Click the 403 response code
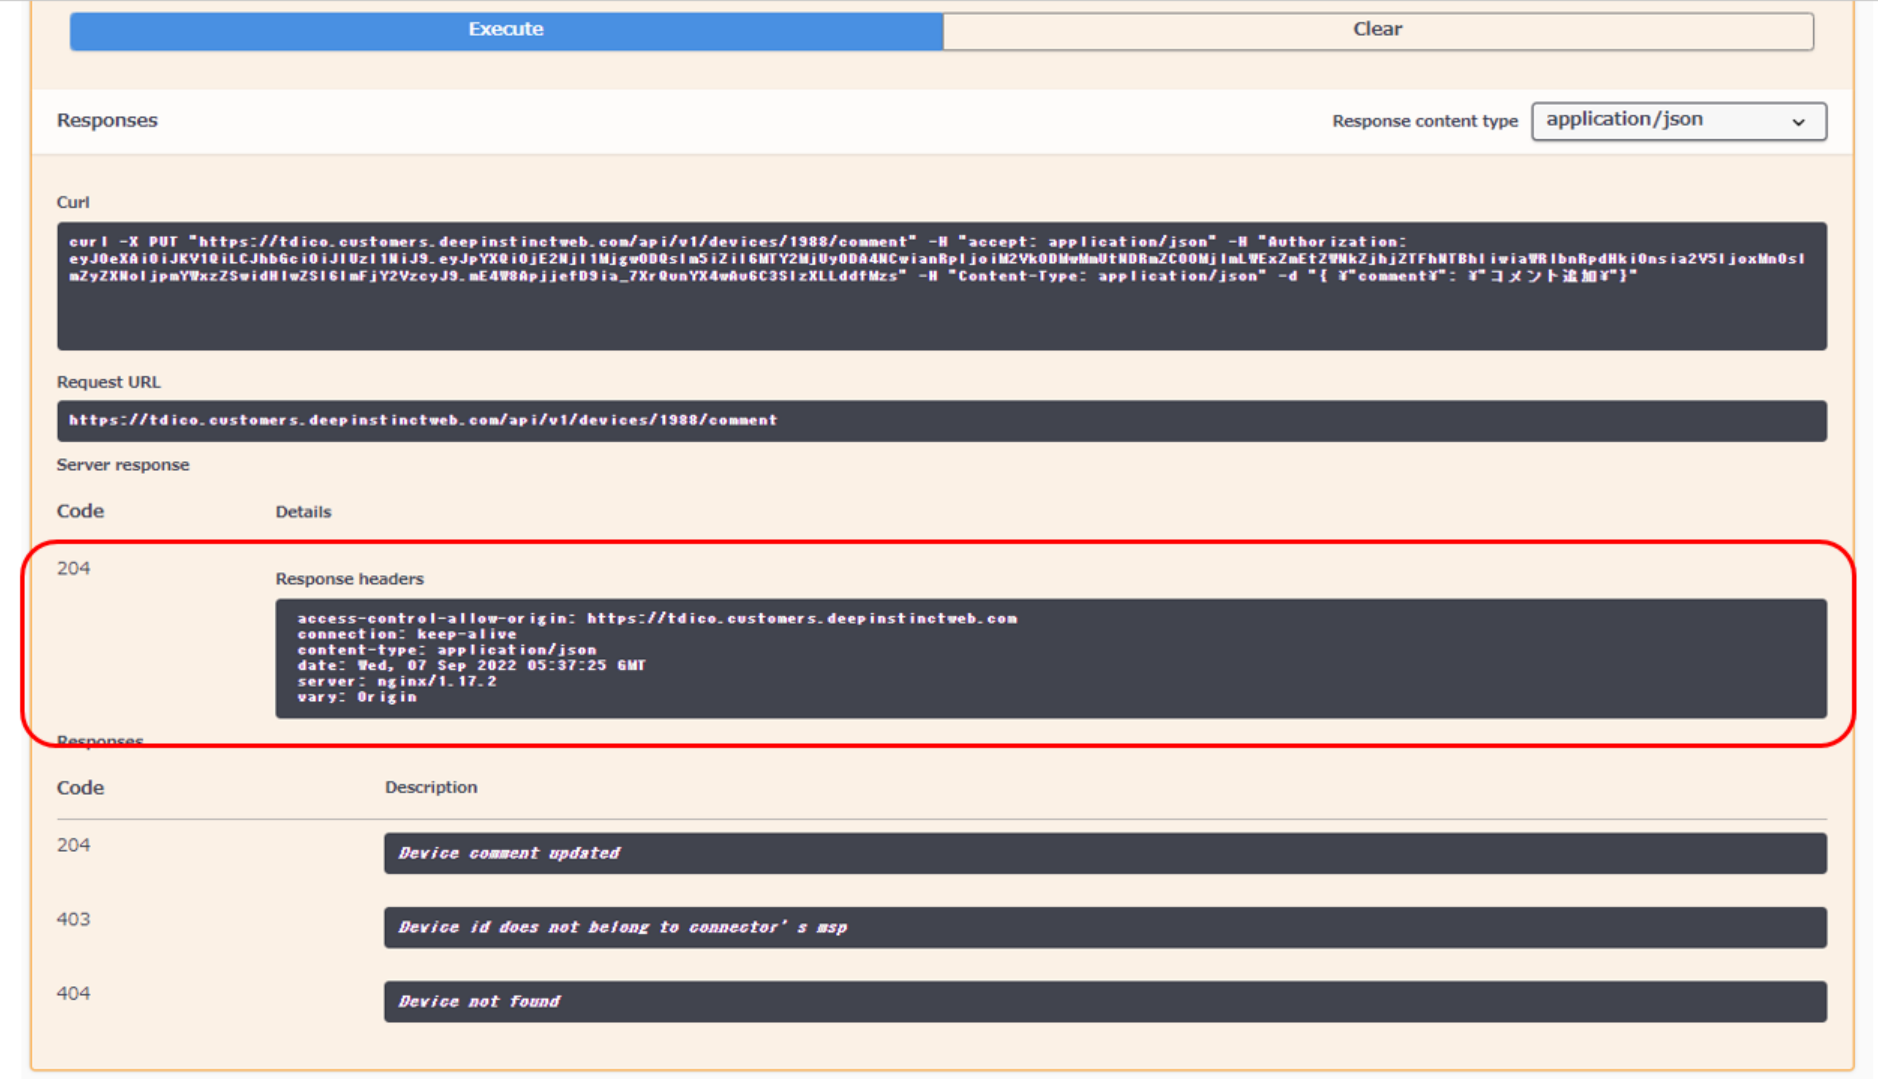Viewport: 1878px width, 1079px height. (74, 919)
